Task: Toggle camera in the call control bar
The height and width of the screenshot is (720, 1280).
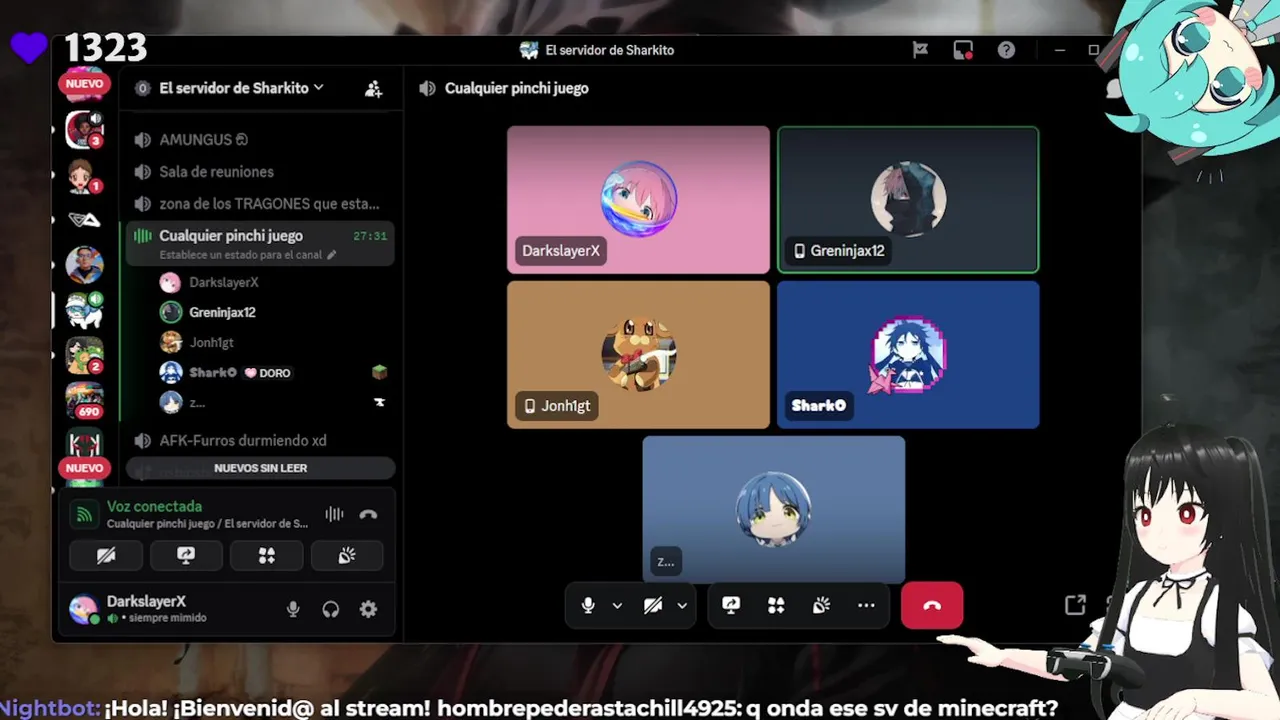Action: pyautogui.click(x=653, y=606)
